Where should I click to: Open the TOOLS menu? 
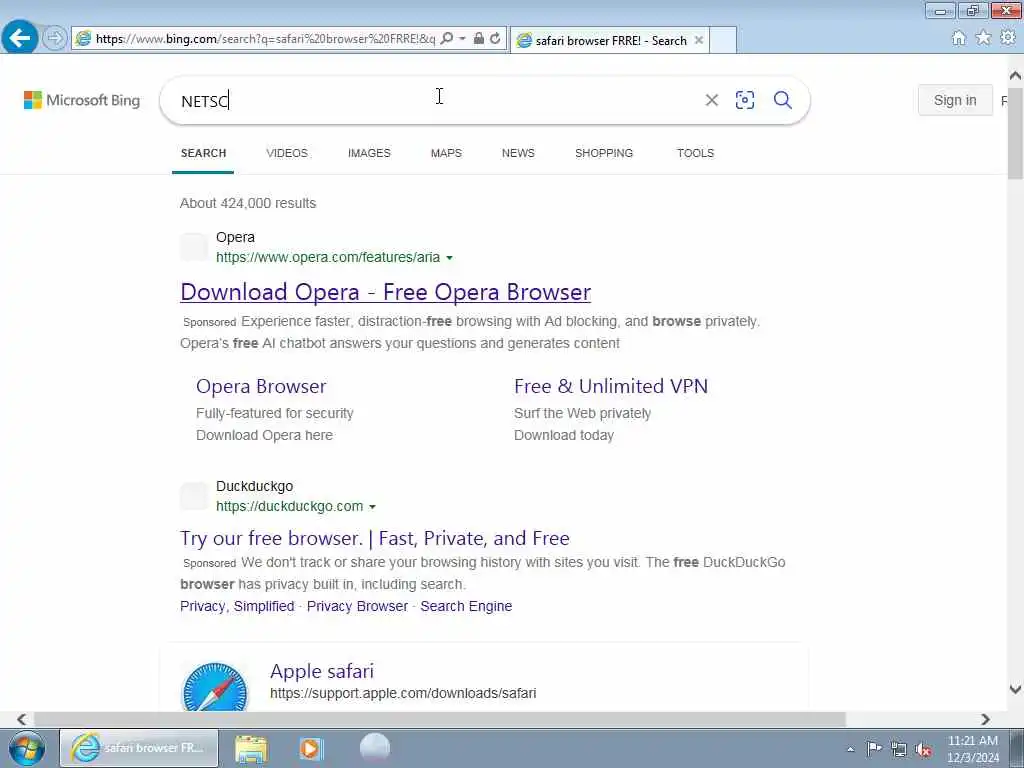coord(695,153)
